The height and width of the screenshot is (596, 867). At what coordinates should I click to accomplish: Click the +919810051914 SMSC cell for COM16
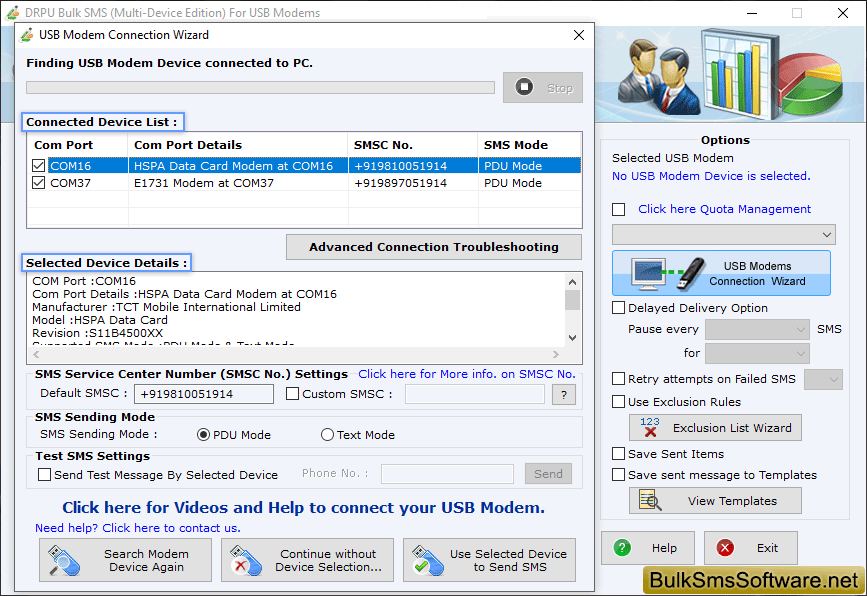[x=413, y=166]
